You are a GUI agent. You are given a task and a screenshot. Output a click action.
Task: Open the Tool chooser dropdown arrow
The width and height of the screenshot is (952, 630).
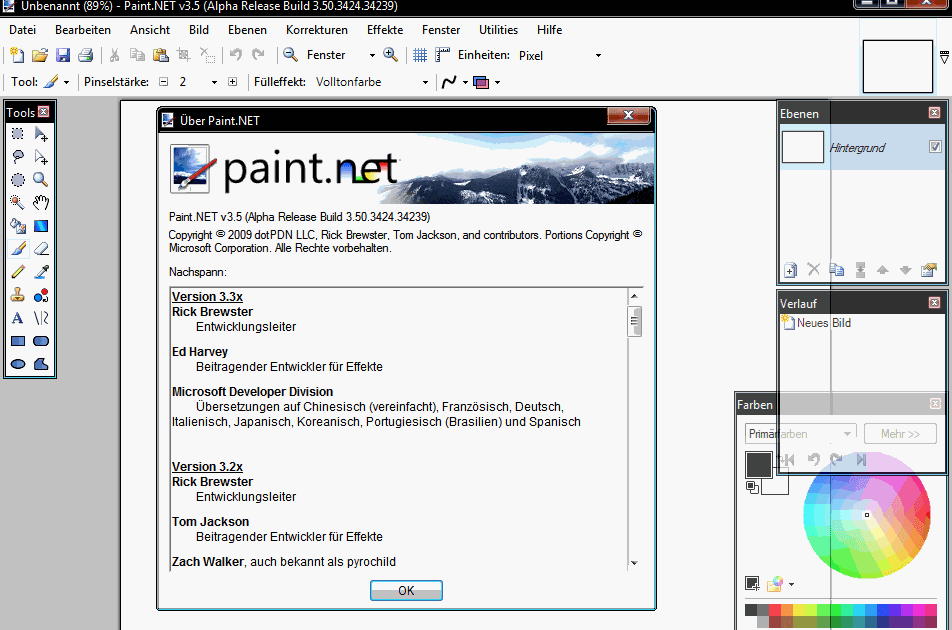67,82
